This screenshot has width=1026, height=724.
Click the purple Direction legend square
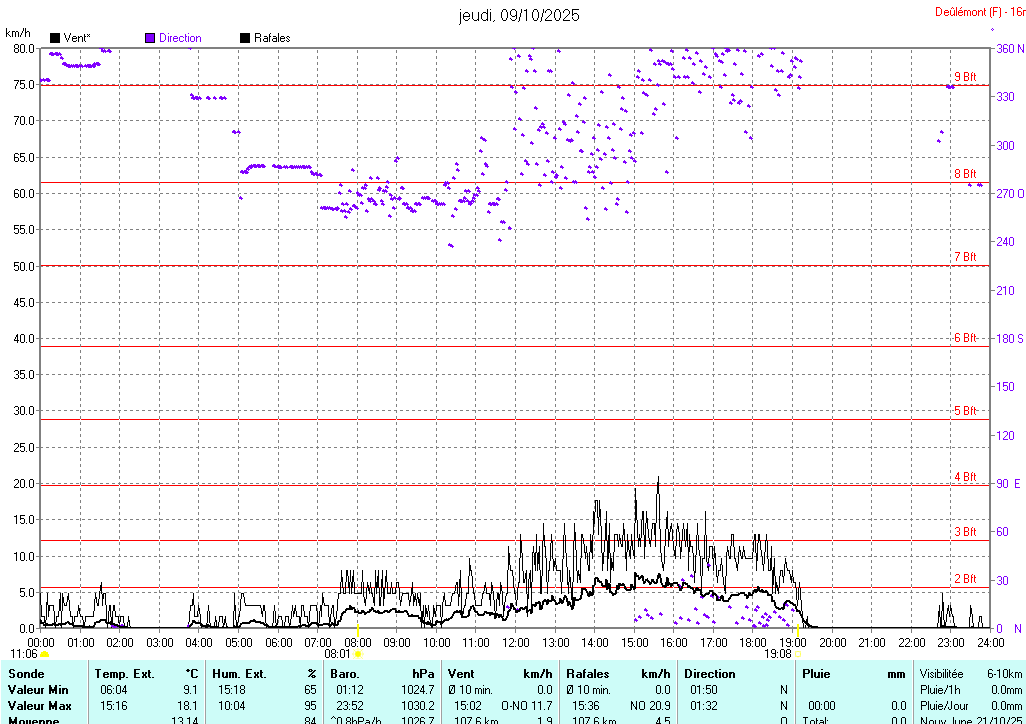pyautogui.click(x=150, y=38)
